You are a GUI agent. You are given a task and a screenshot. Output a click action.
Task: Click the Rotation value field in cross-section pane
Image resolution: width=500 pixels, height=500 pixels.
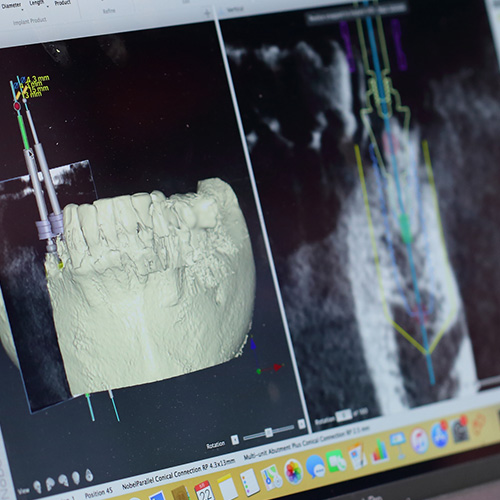pos(343,416)
